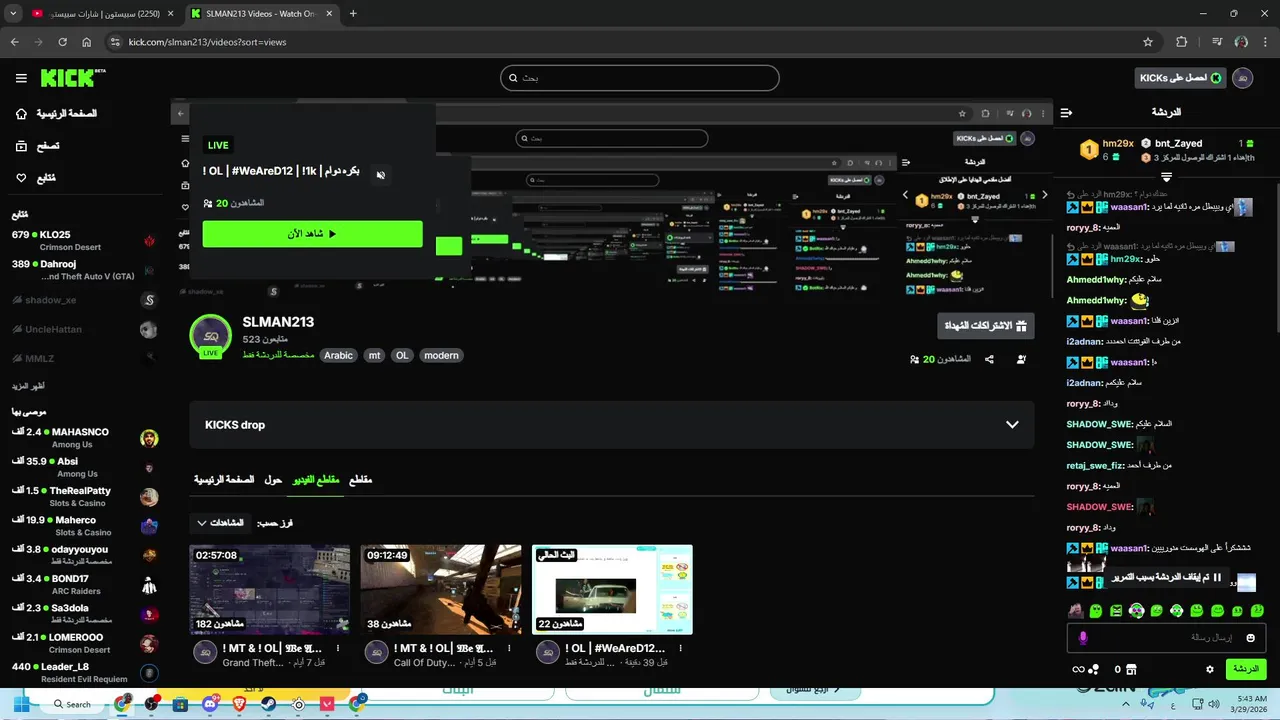Image resolution: width=1280 pixels, height=720 pixels.
Task: Expand the chat leaderboard chevron
Action: coord(1166,177)
